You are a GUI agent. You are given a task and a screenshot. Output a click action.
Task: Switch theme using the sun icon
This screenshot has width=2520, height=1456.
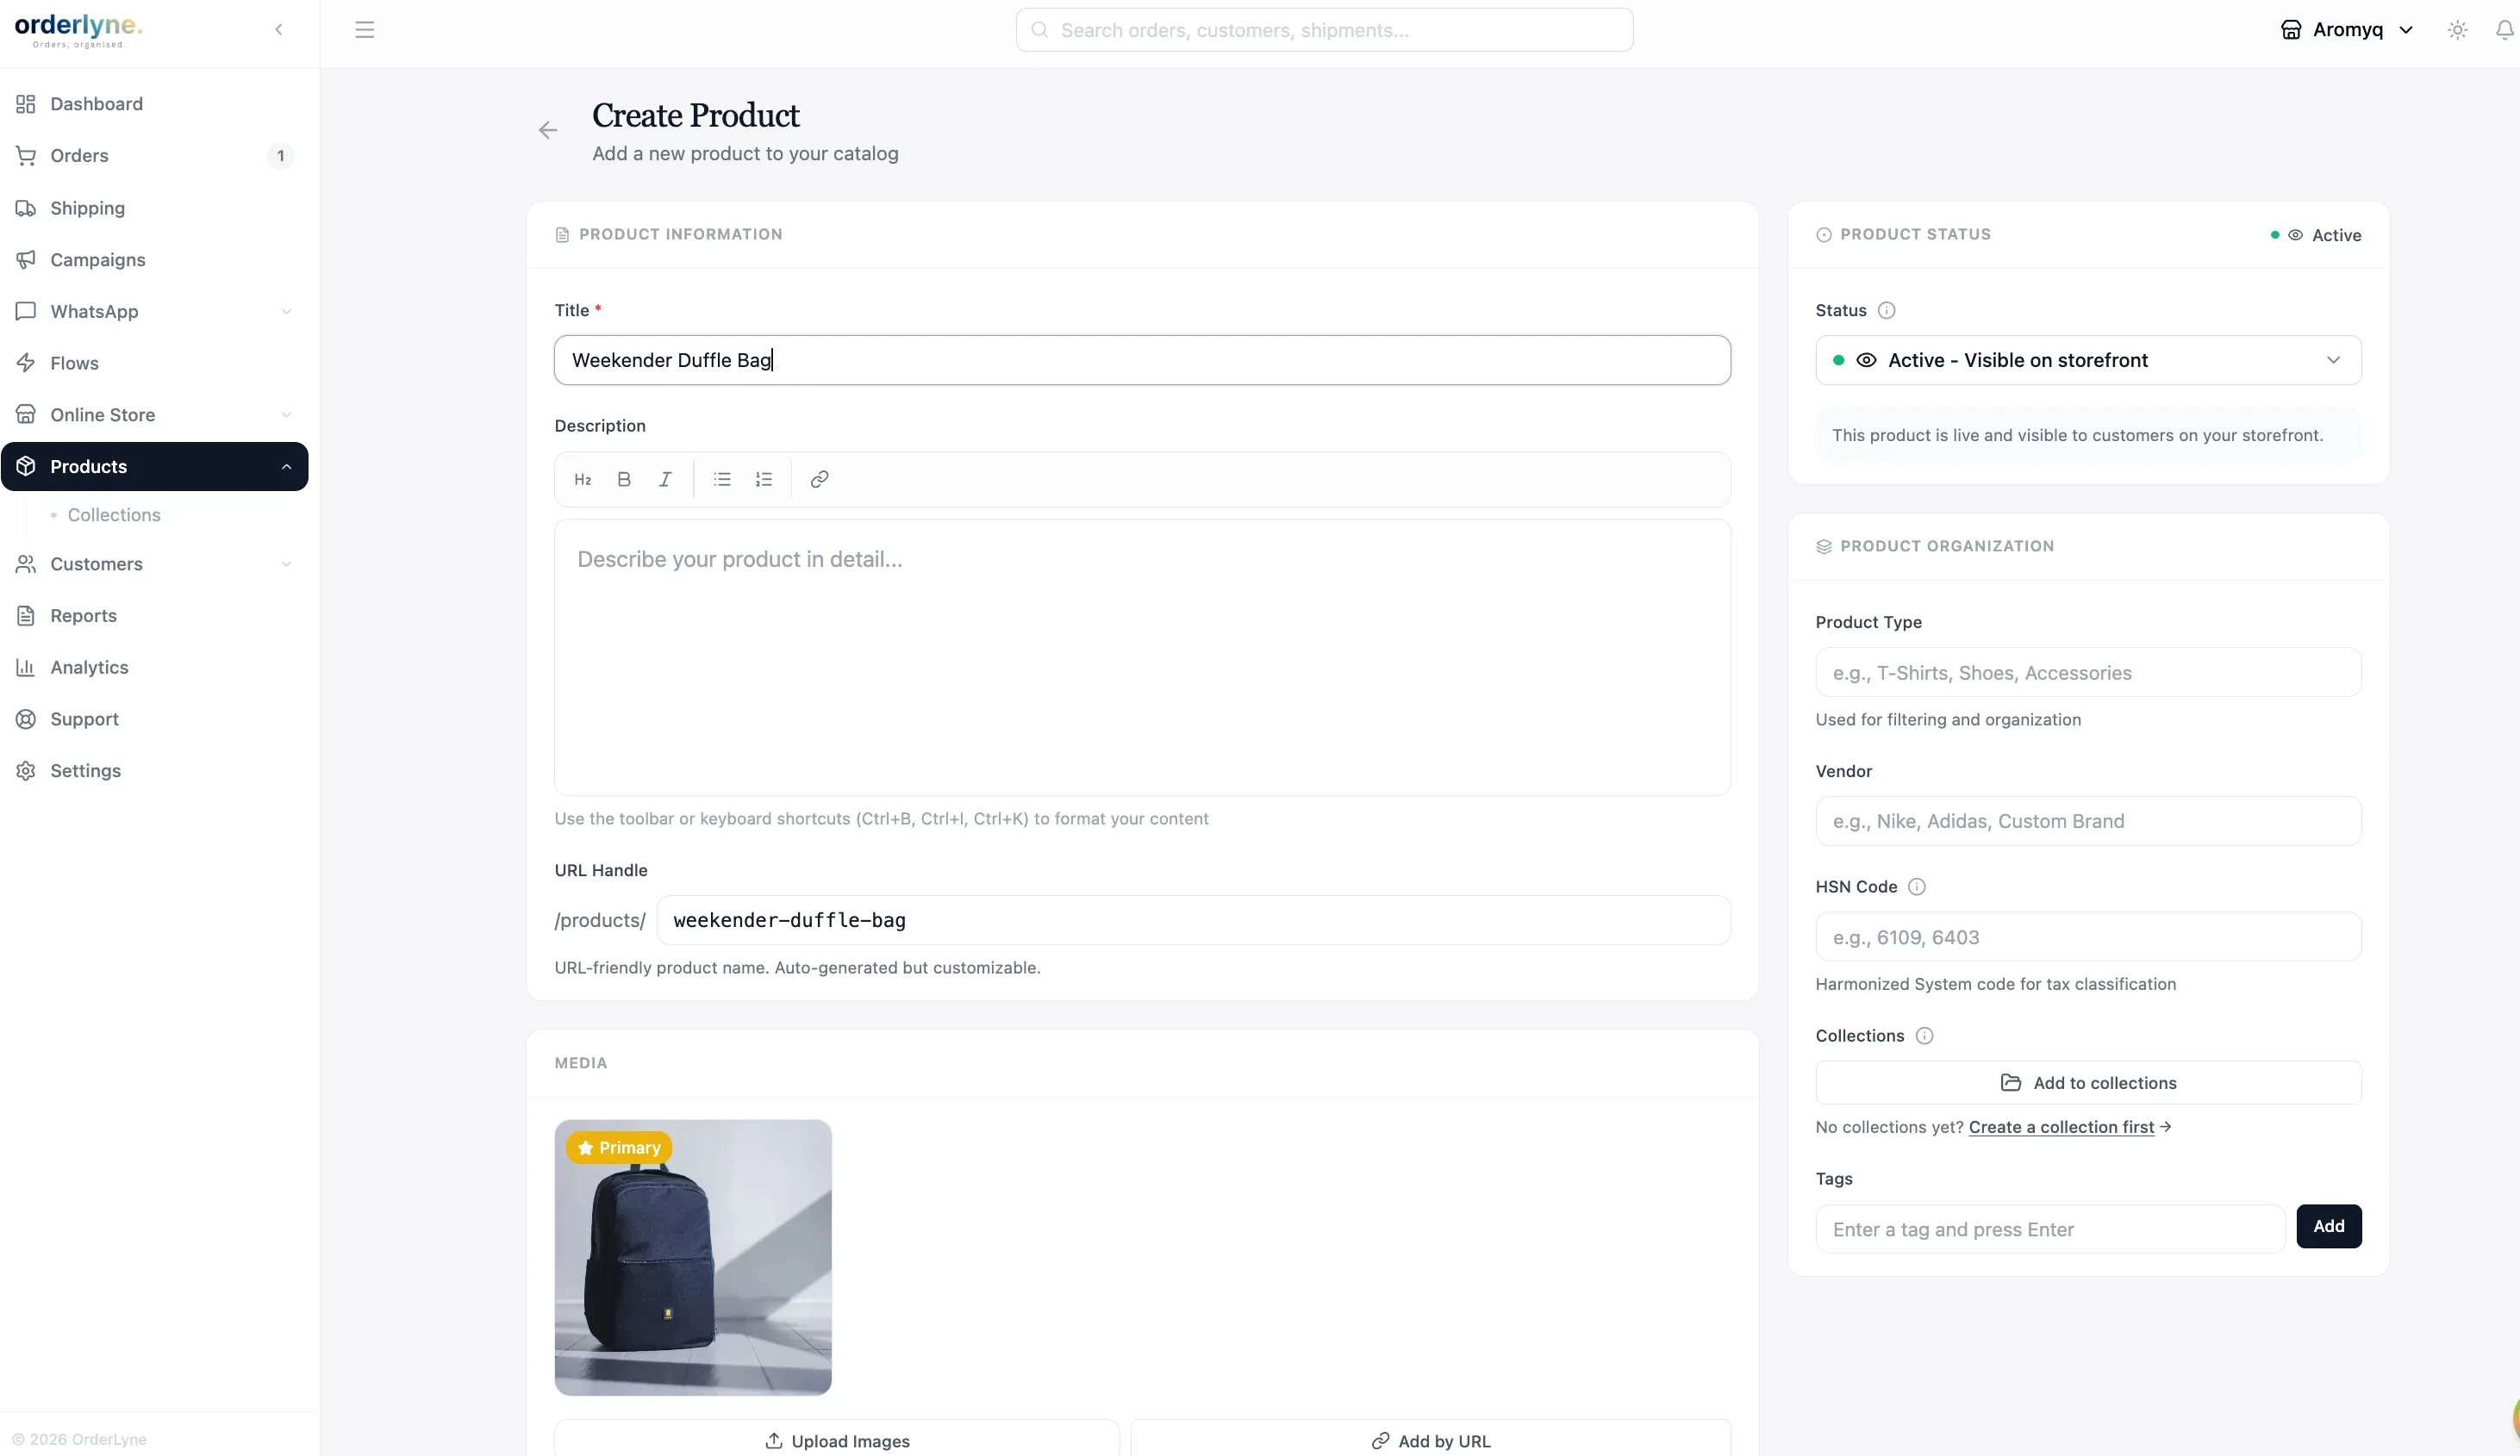(2458, 30)
